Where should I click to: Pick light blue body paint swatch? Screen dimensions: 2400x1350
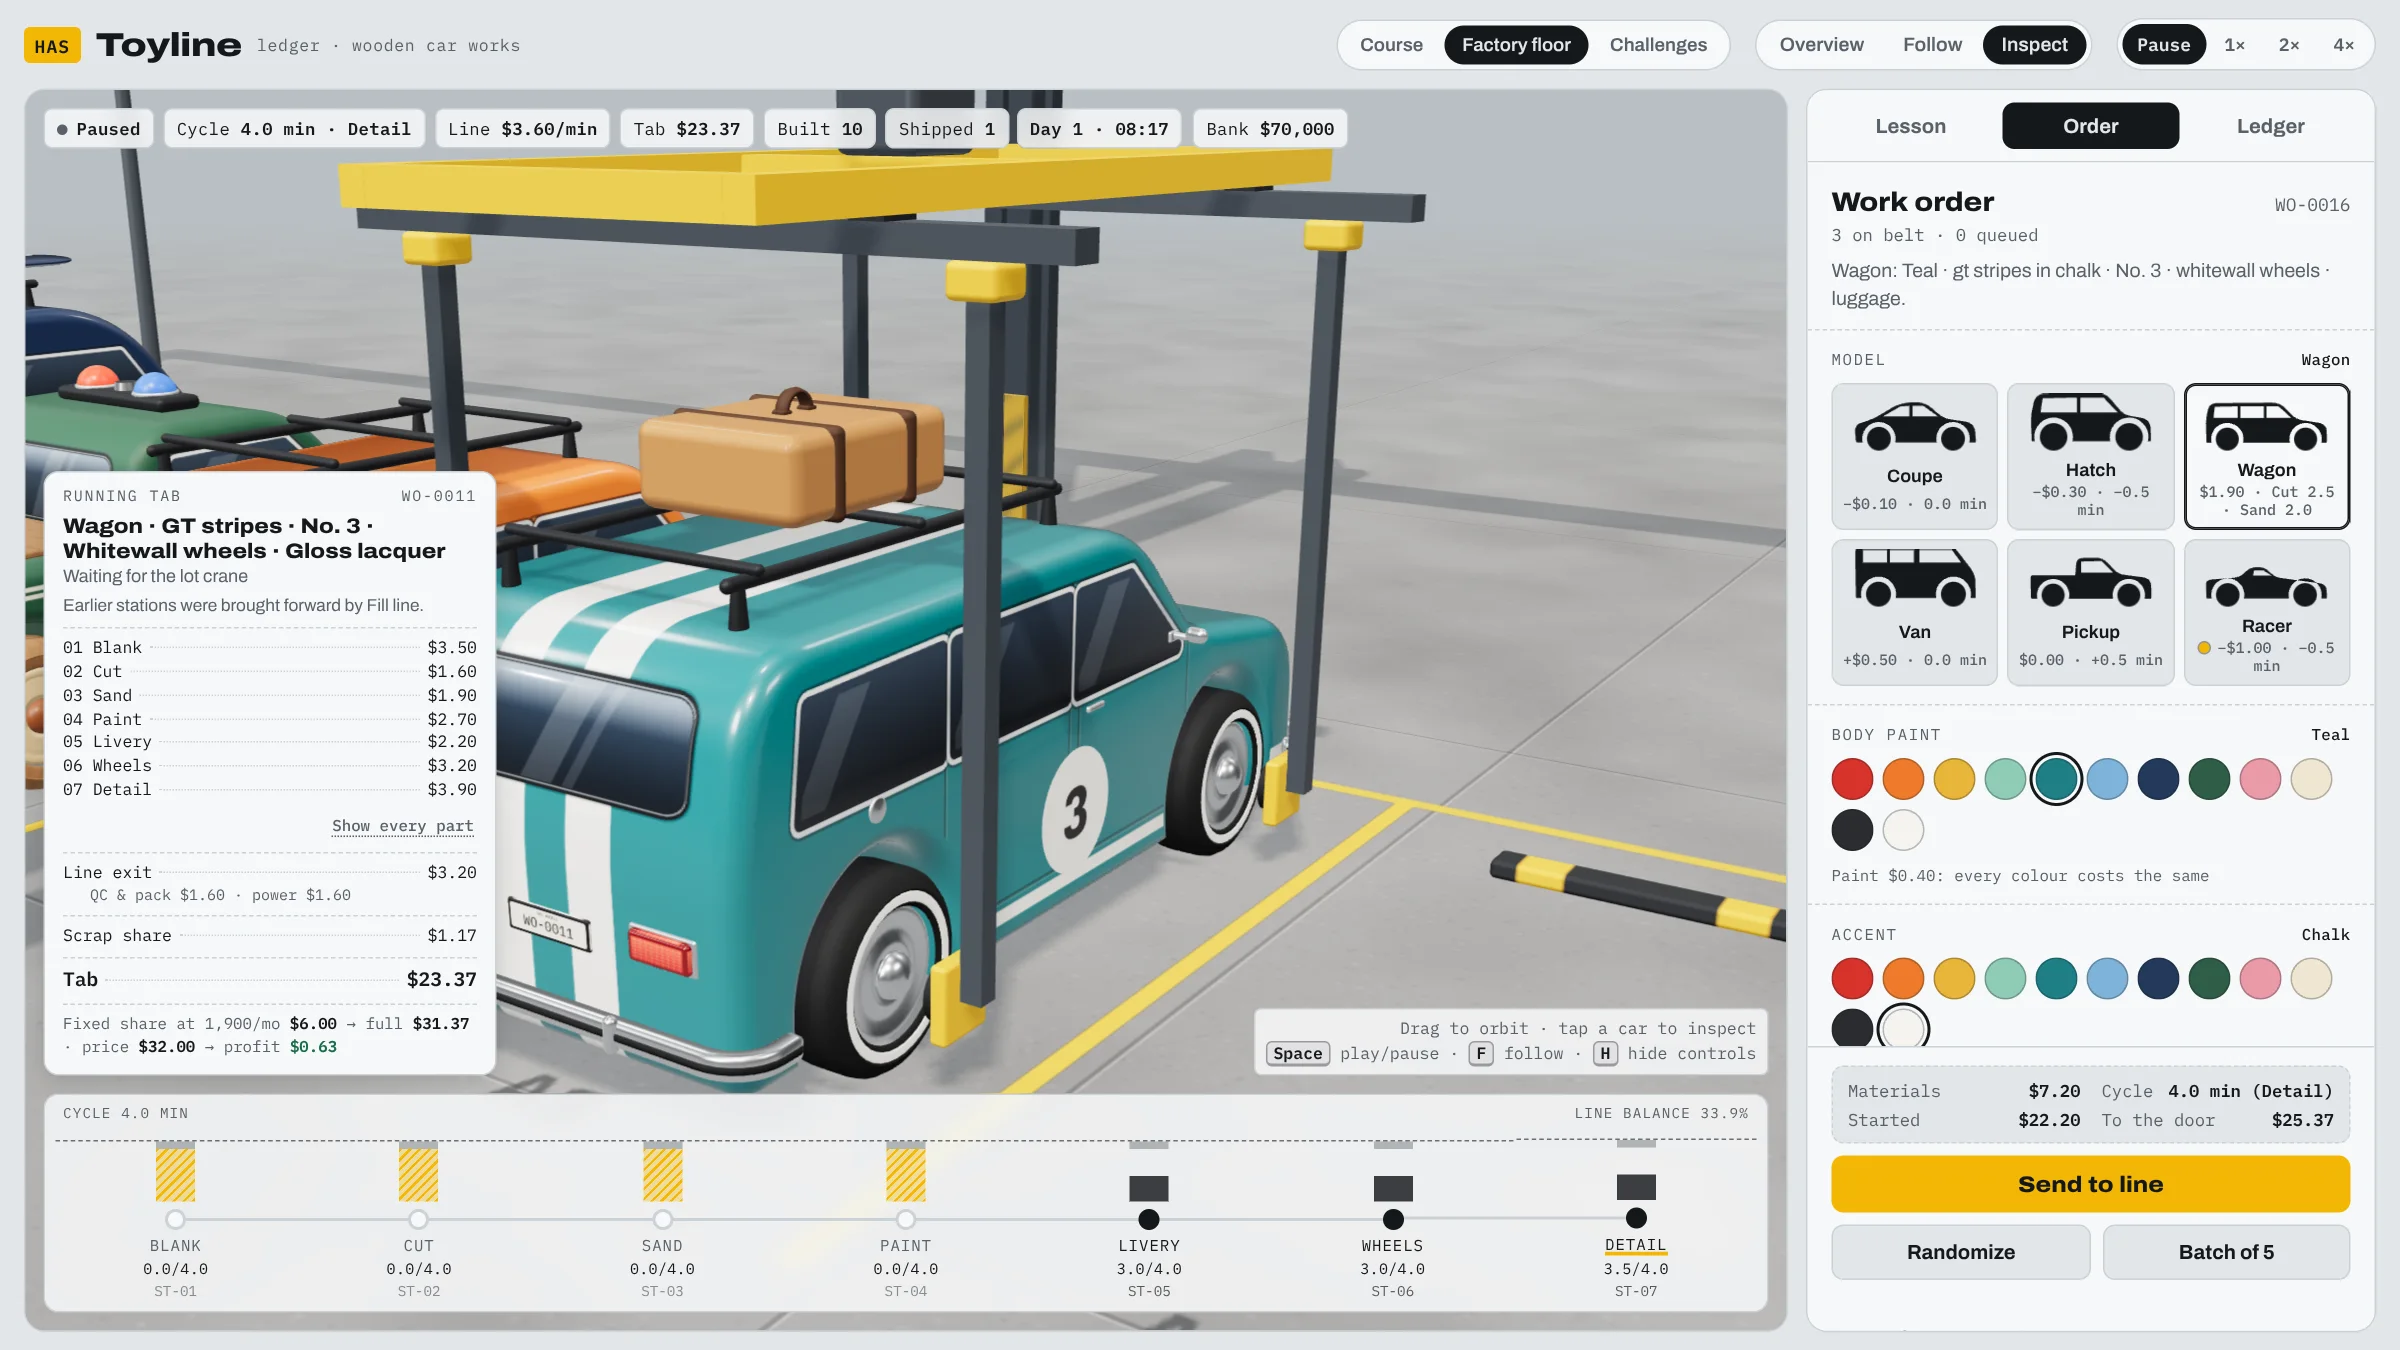point(2107,779)
